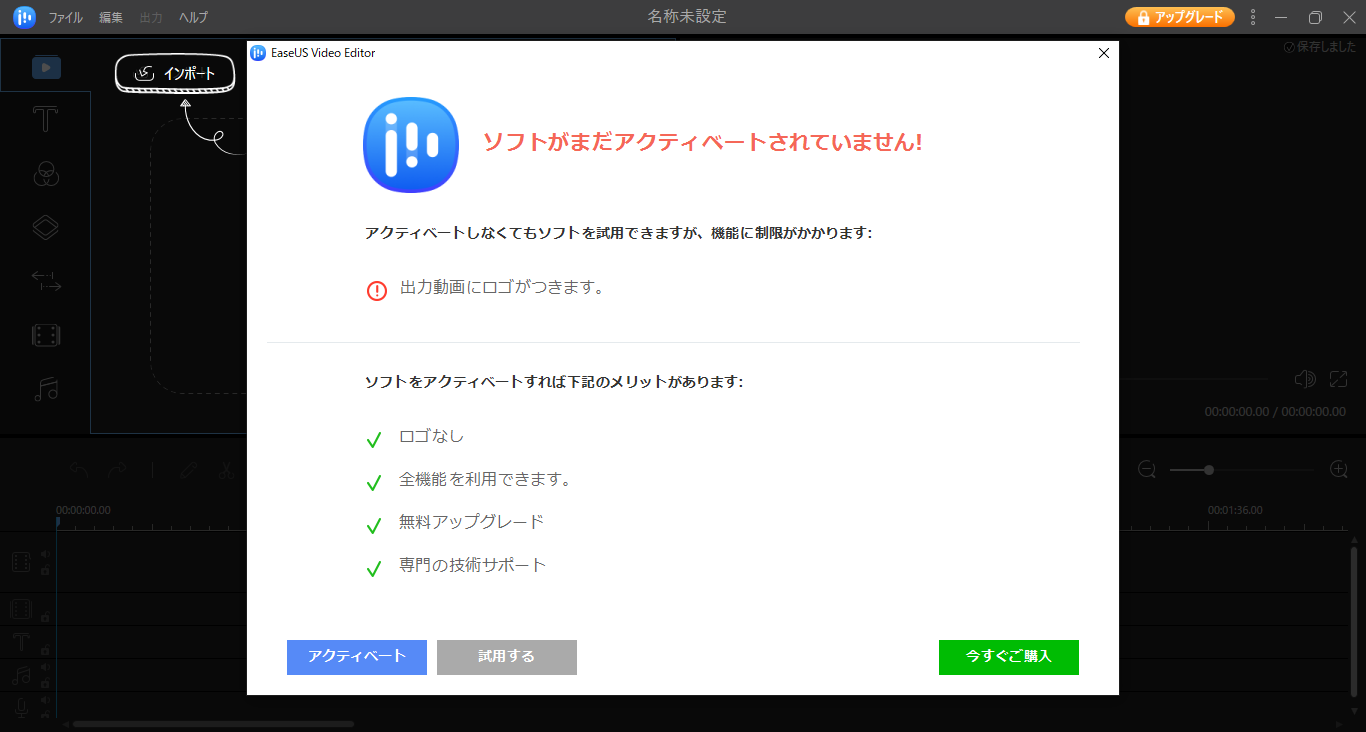The height and width of the screenshot is (732, 1366).
Task: Toggle the video track lock
Action: pyautogui.click(x=45, y=570)
